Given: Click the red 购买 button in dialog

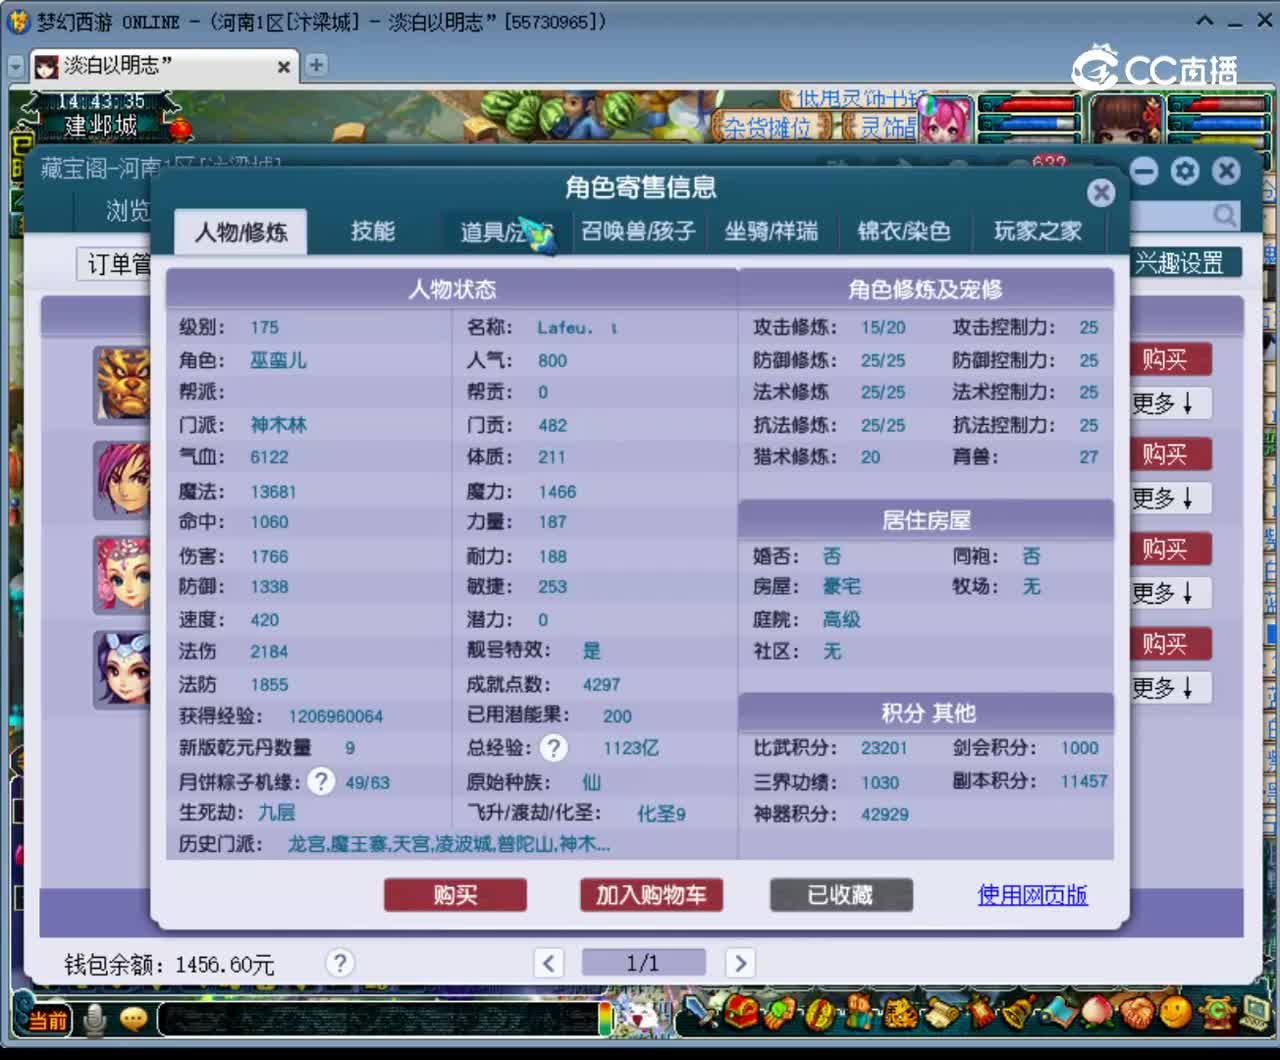Looking at the screenshot, I should (455, 895).
